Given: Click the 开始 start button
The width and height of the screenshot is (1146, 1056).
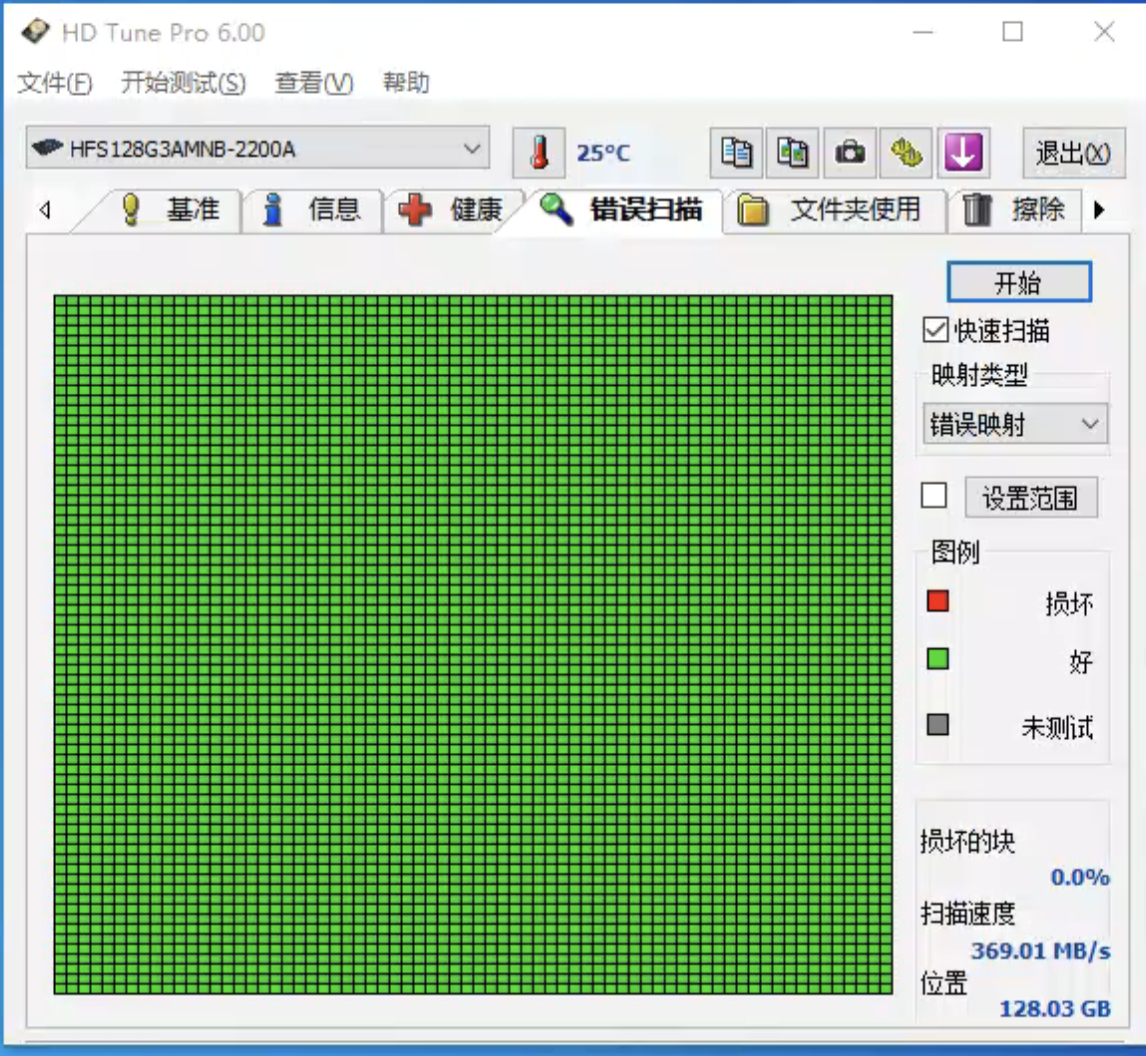Looking at the screenshot, I should tap(1019, 282).
